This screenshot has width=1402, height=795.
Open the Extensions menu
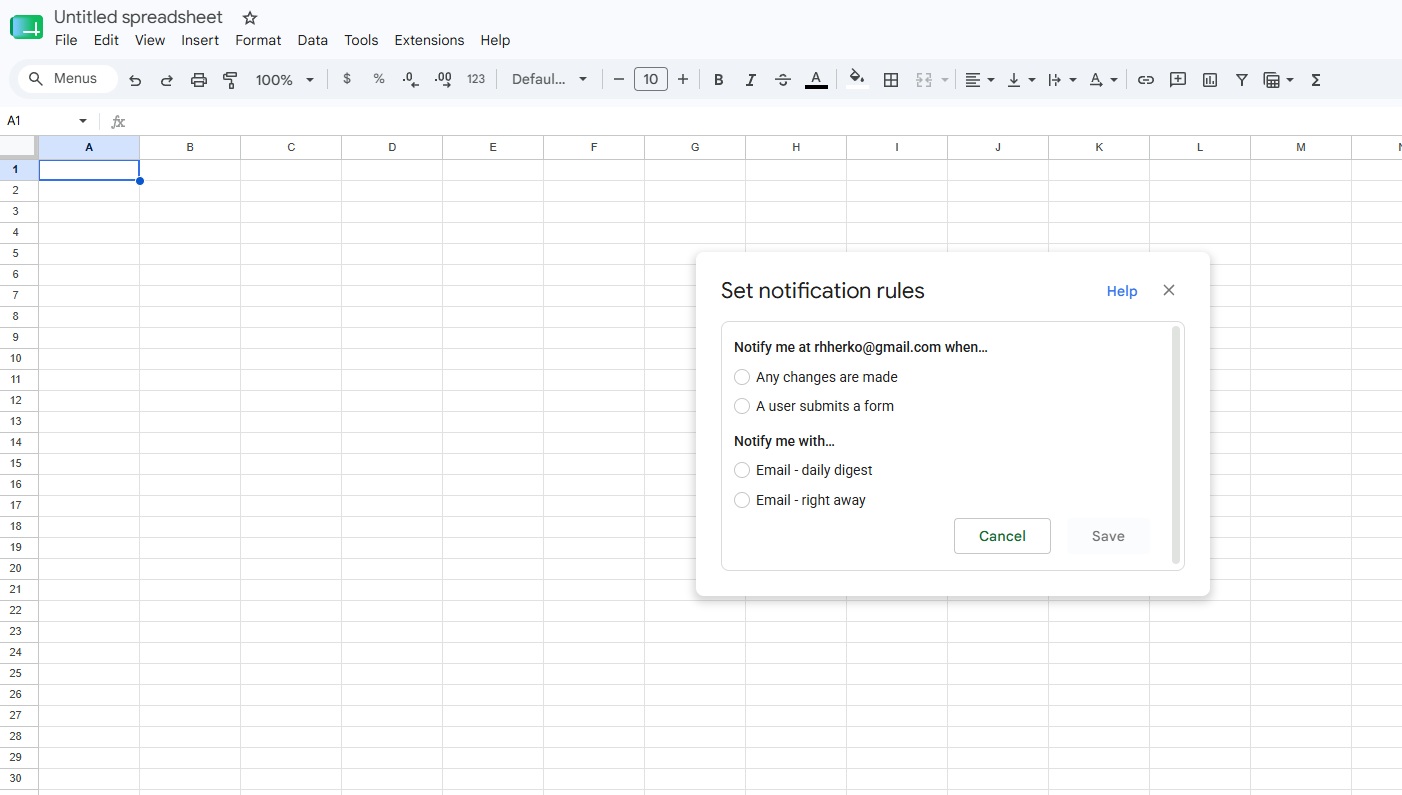click(x=429, y=40)
